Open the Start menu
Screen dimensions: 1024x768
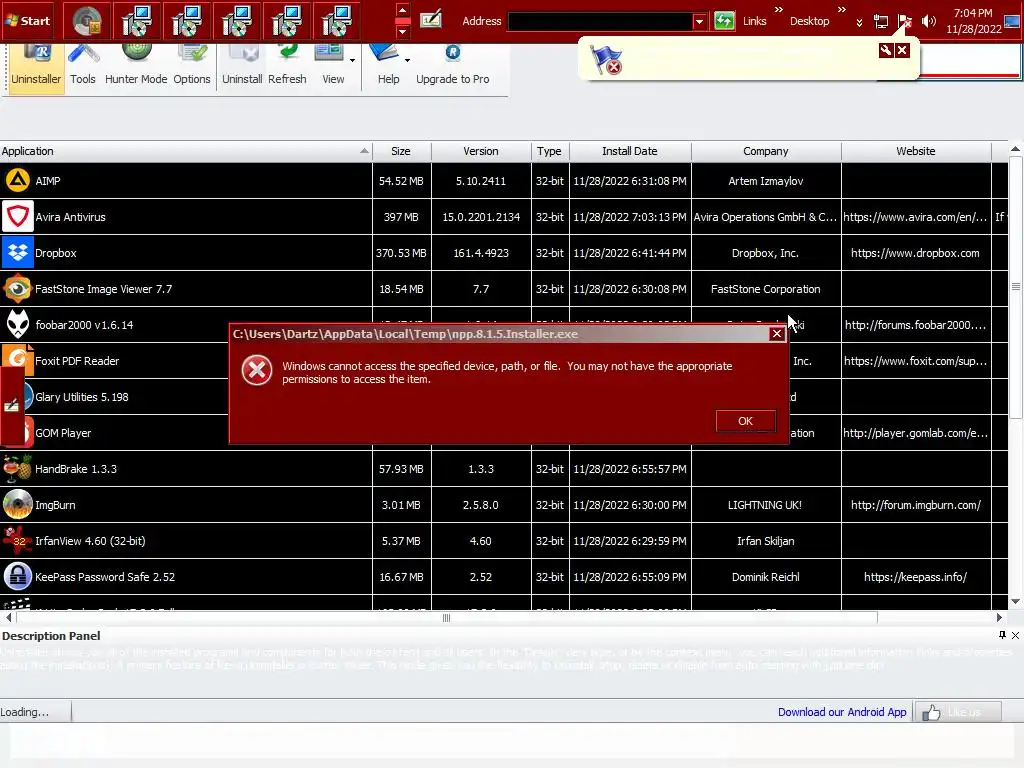[27, 20]
